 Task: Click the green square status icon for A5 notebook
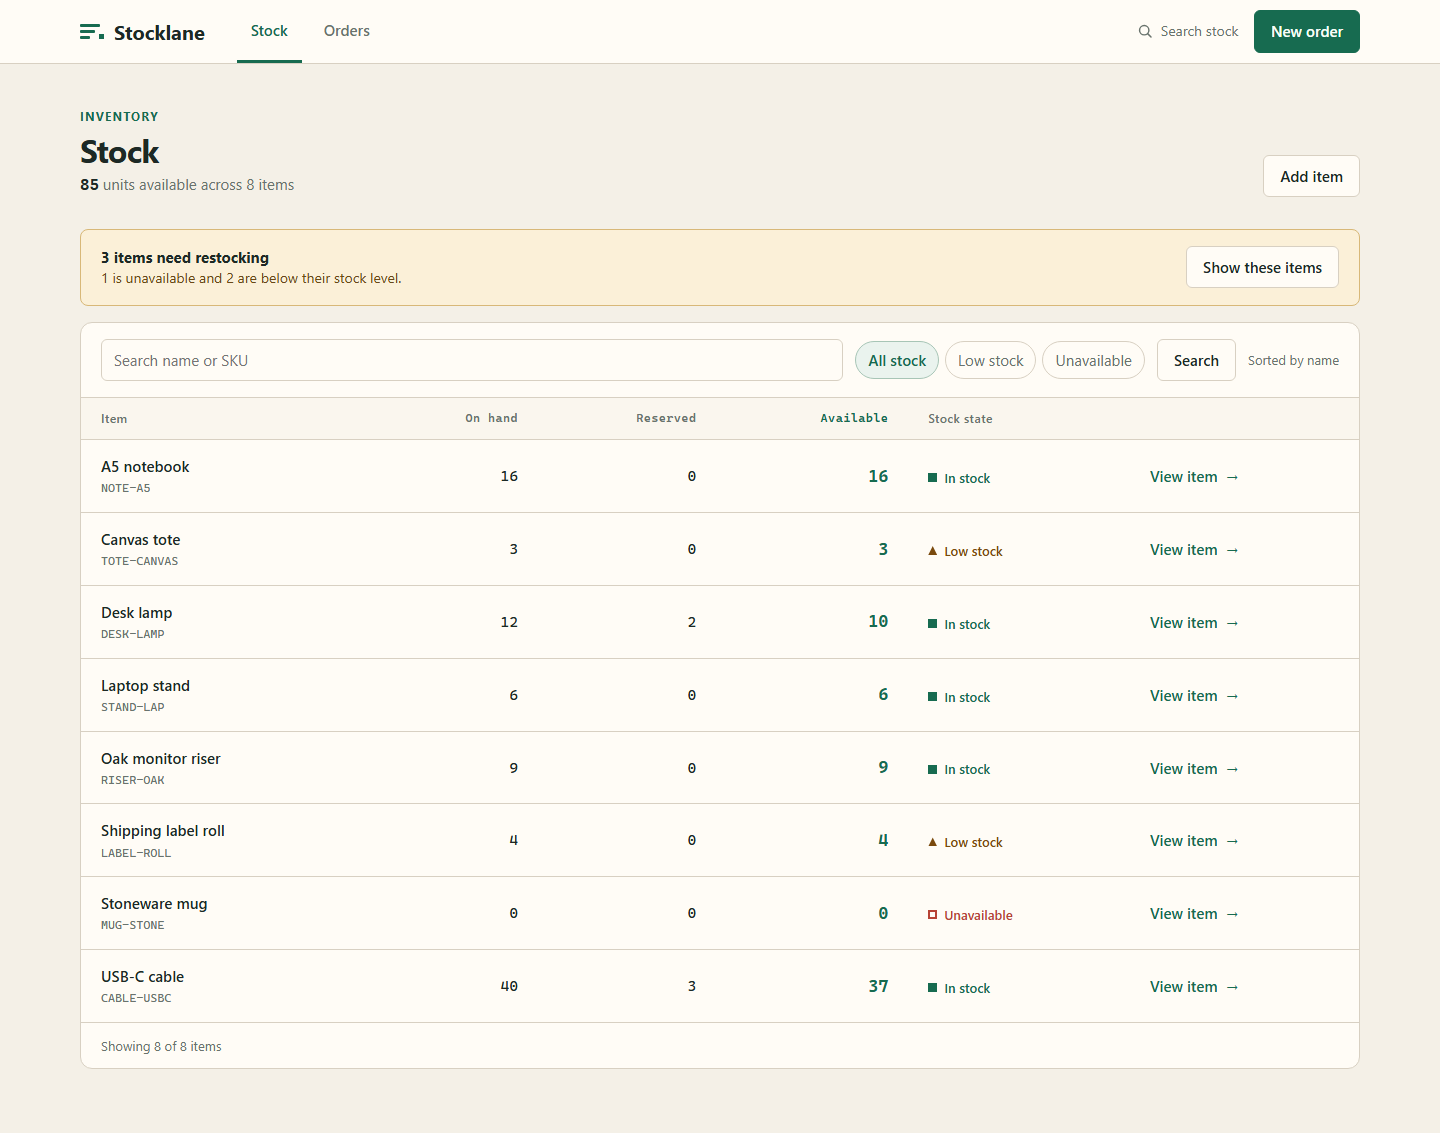tap(933, 478)
